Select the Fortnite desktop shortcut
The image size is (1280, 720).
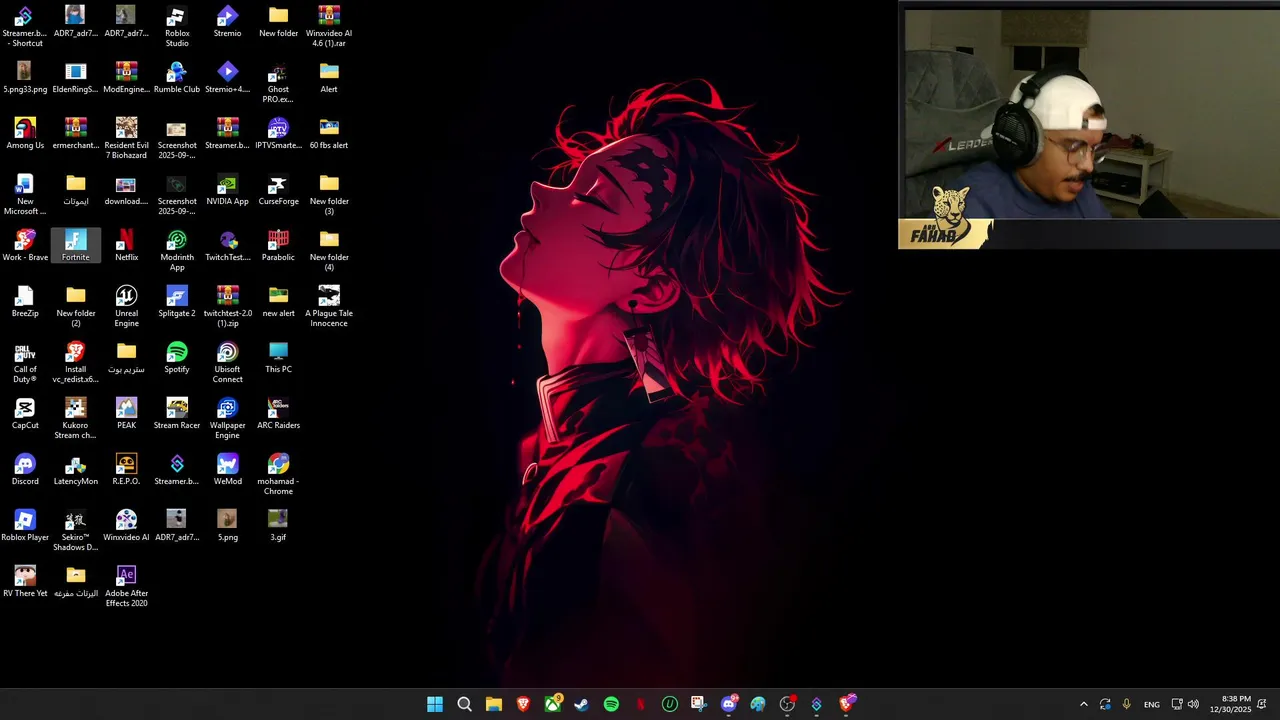point(76,246)
